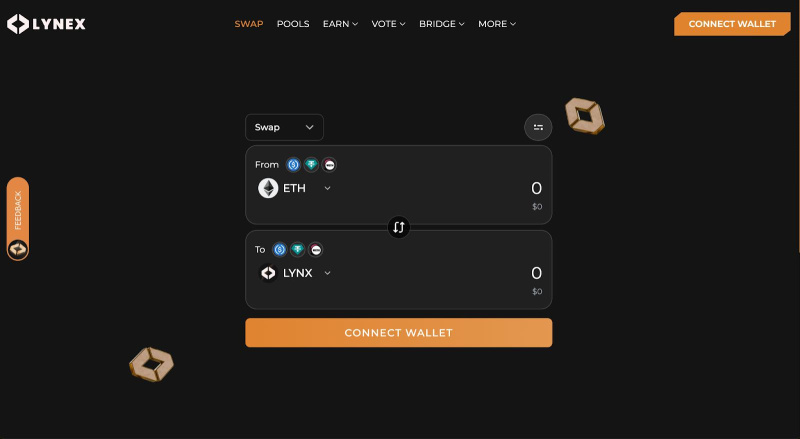Click header CONNECT WALLET button
The height and width of the screenshot is (439, 800).
(x=732, y=24)
